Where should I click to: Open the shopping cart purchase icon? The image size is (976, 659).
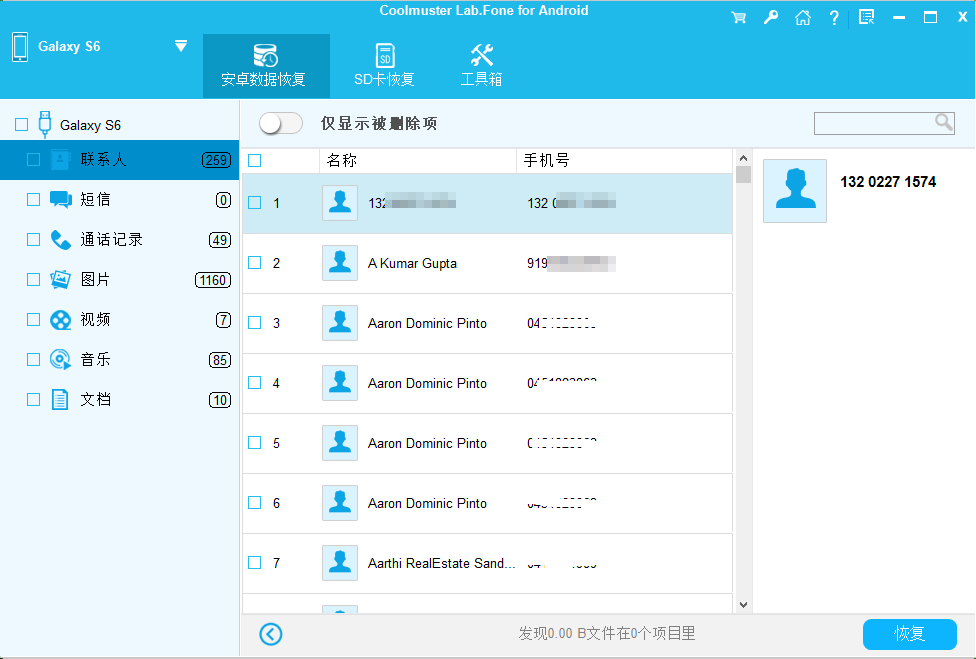(739, 17)
